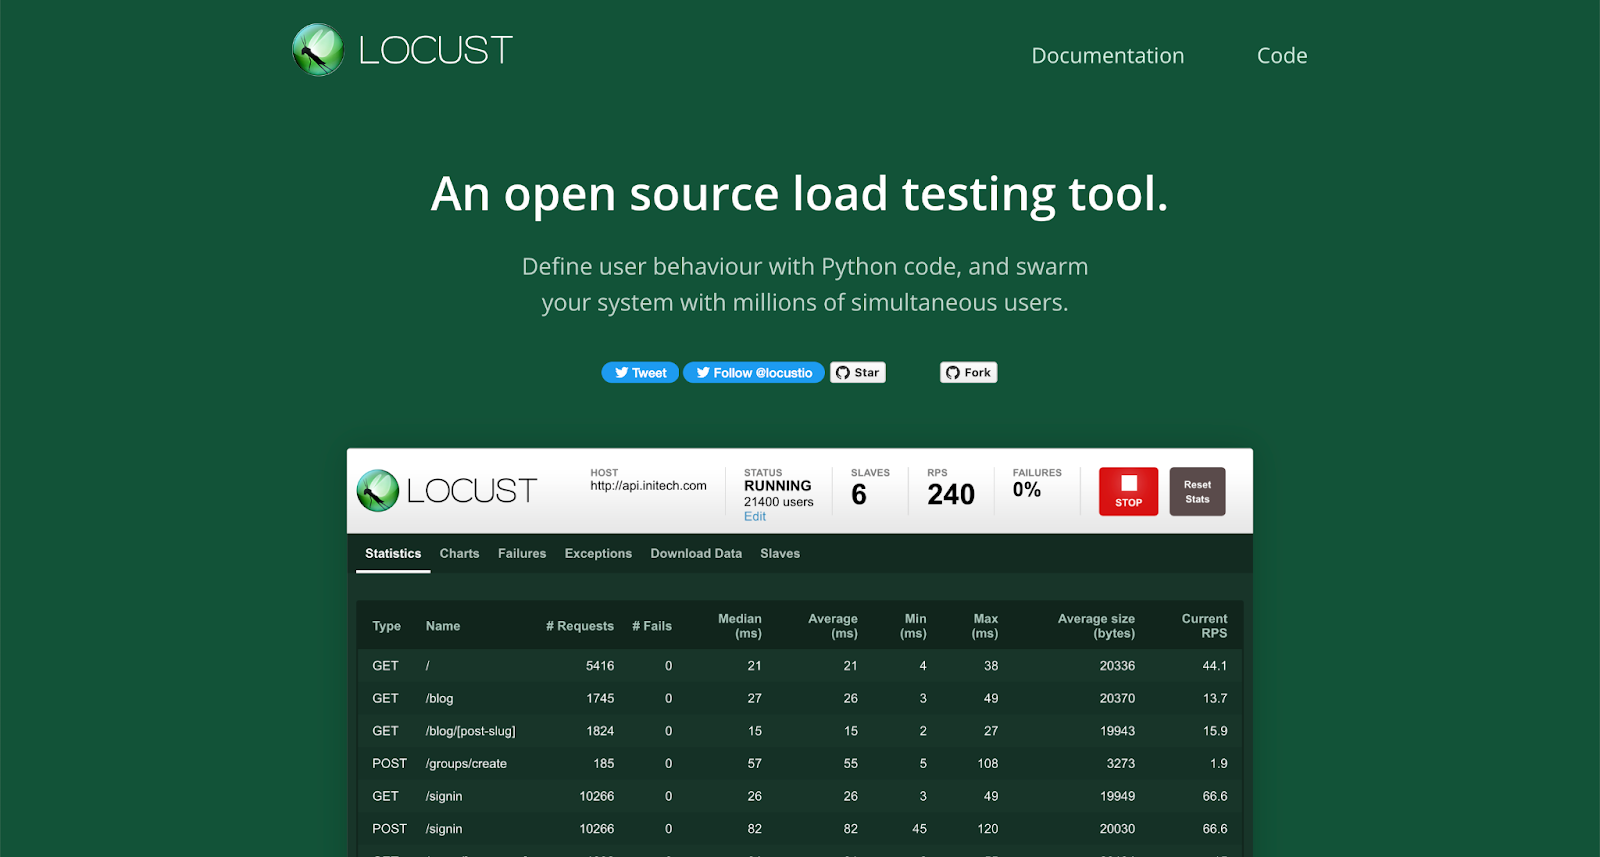Stop the running load test
This screenshot has width=1600, height=857.
coord(1129,491)
